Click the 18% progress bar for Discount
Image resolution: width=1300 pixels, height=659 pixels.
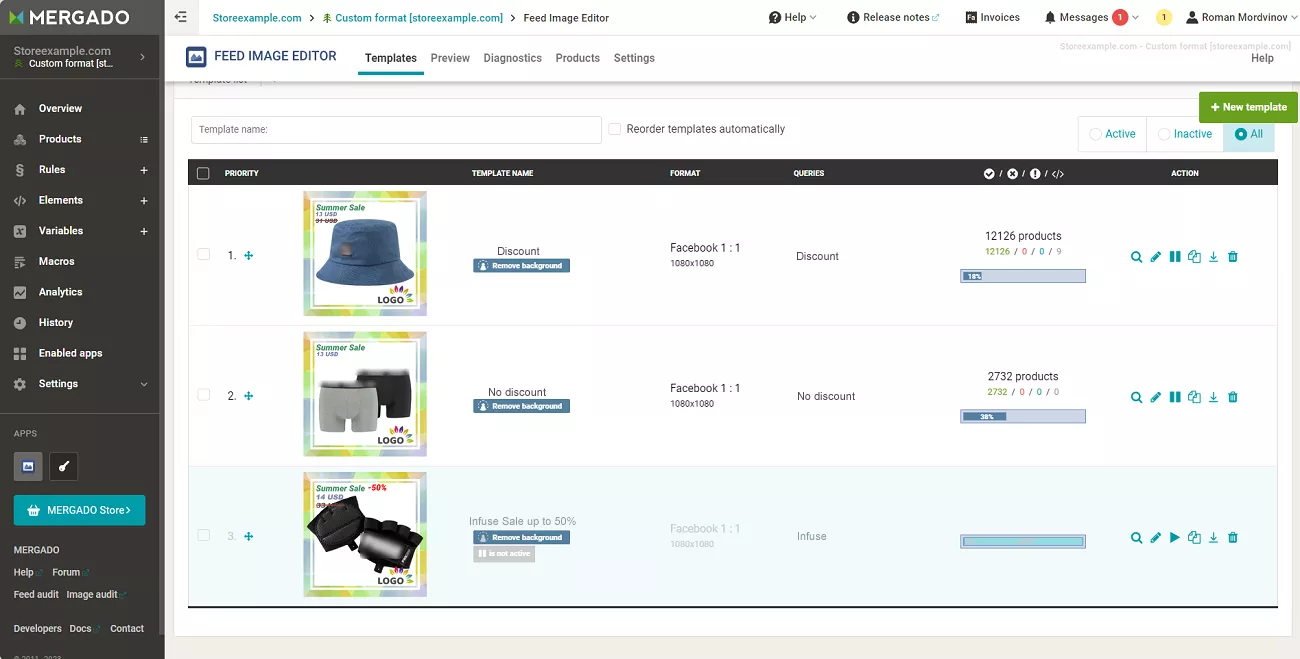coord(1023,276)
